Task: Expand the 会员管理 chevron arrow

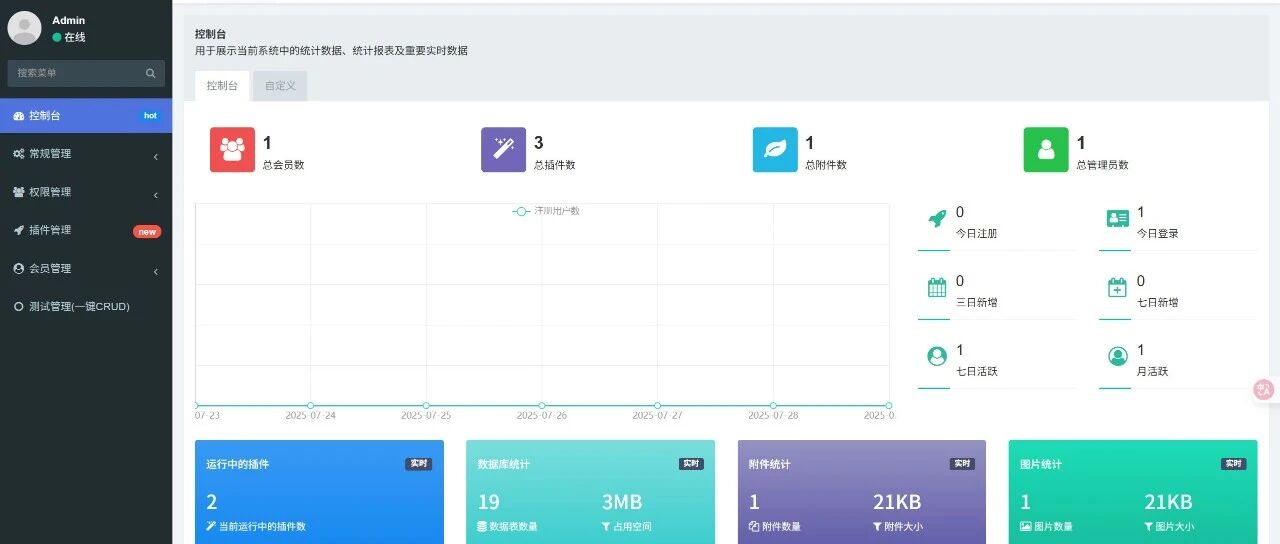Action: point(156,272)
